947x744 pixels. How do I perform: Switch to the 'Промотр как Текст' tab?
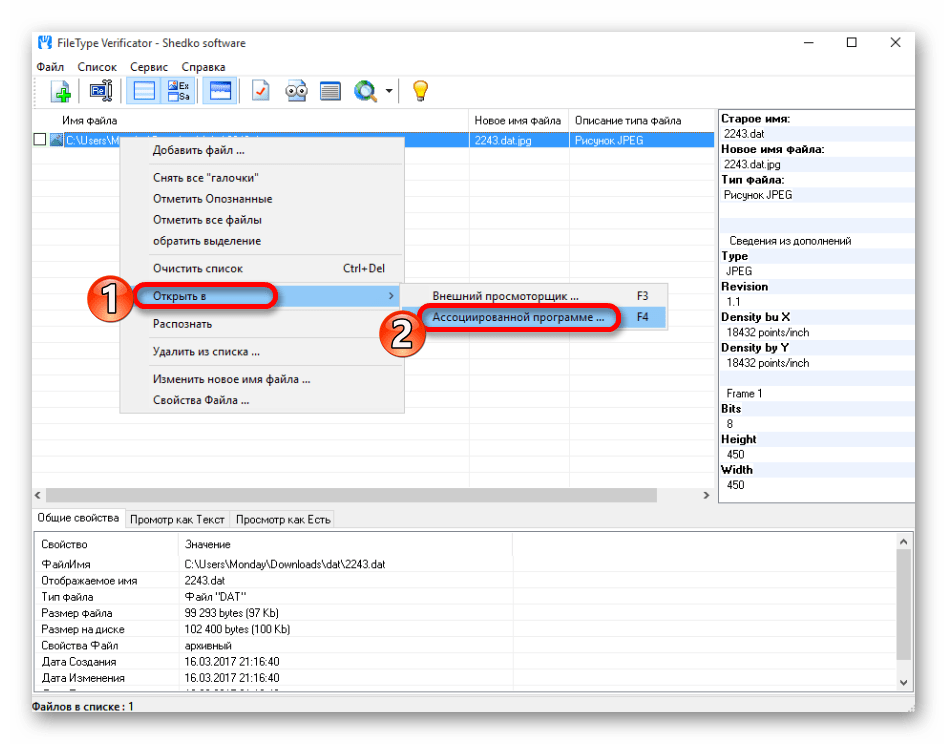[x=177, y=519]
